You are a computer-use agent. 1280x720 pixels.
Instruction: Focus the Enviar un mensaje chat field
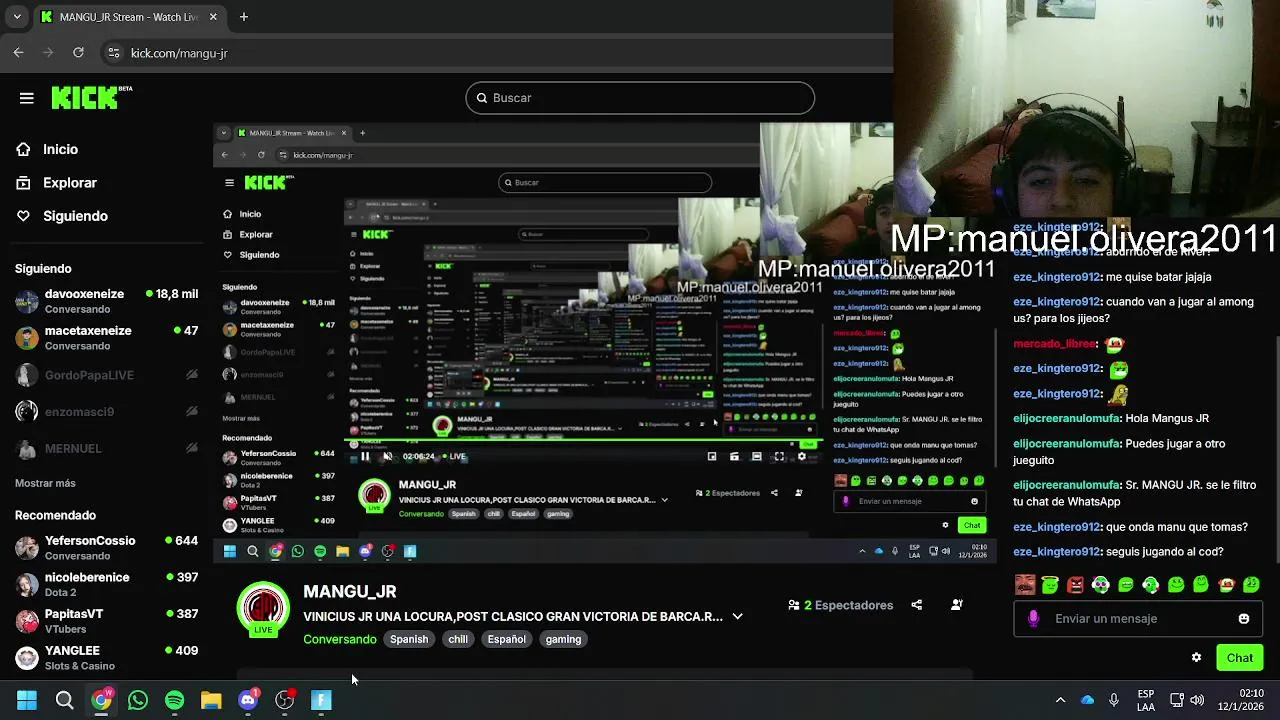1136,619
